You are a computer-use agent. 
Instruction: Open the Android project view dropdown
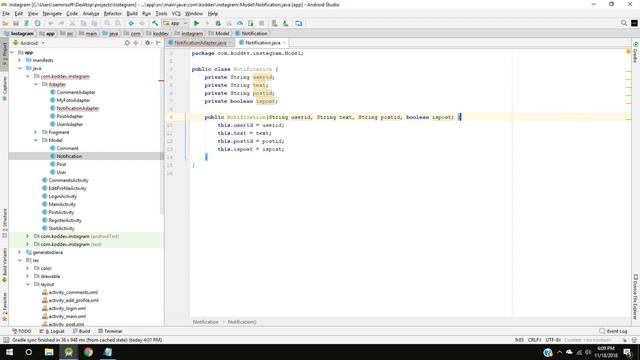[x=29, y=43]
